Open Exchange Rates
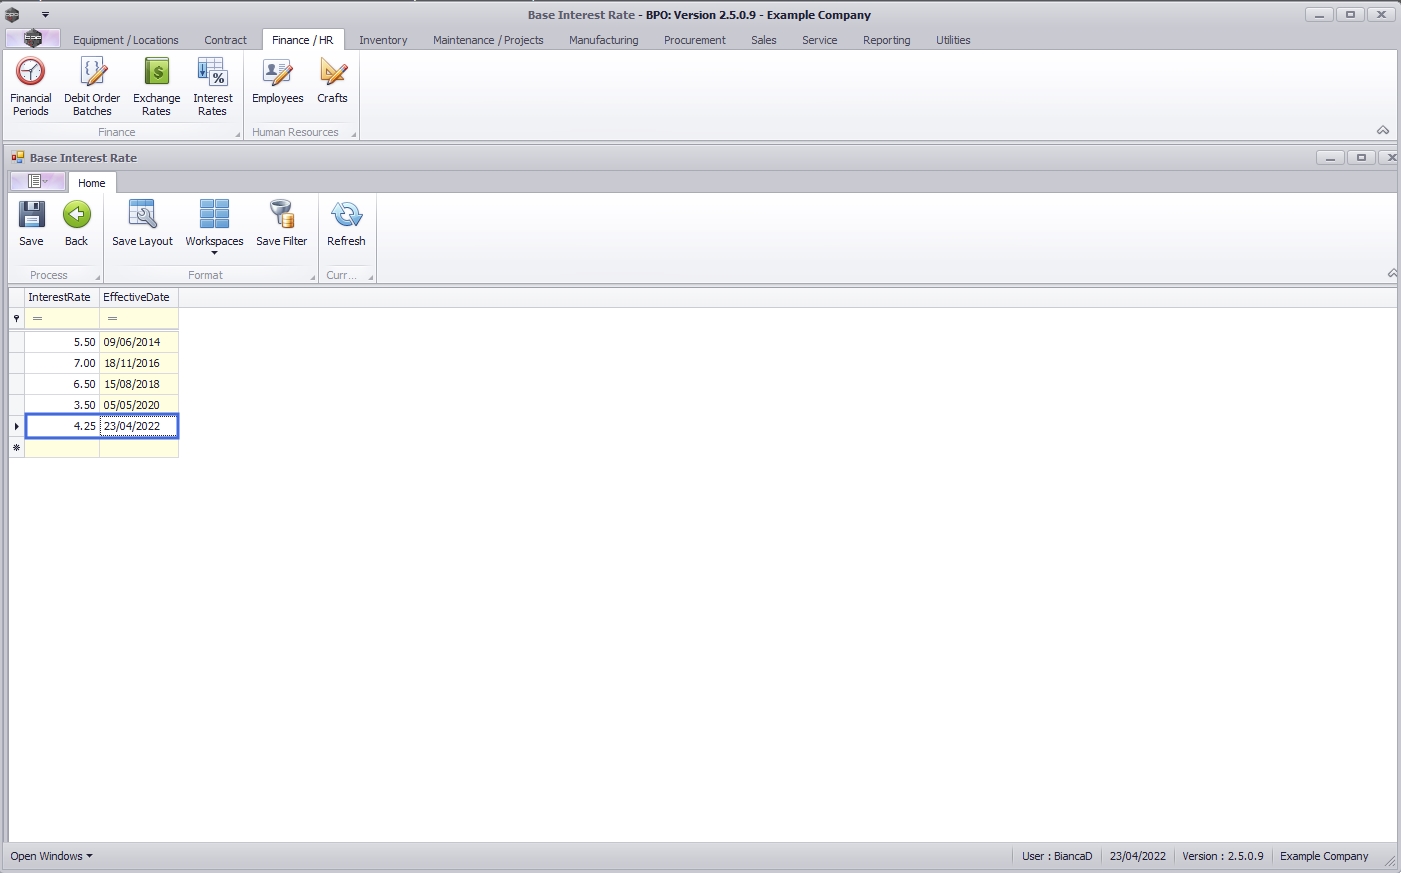Viewport: 1401px width, 873px height. (x=157, y=87)
